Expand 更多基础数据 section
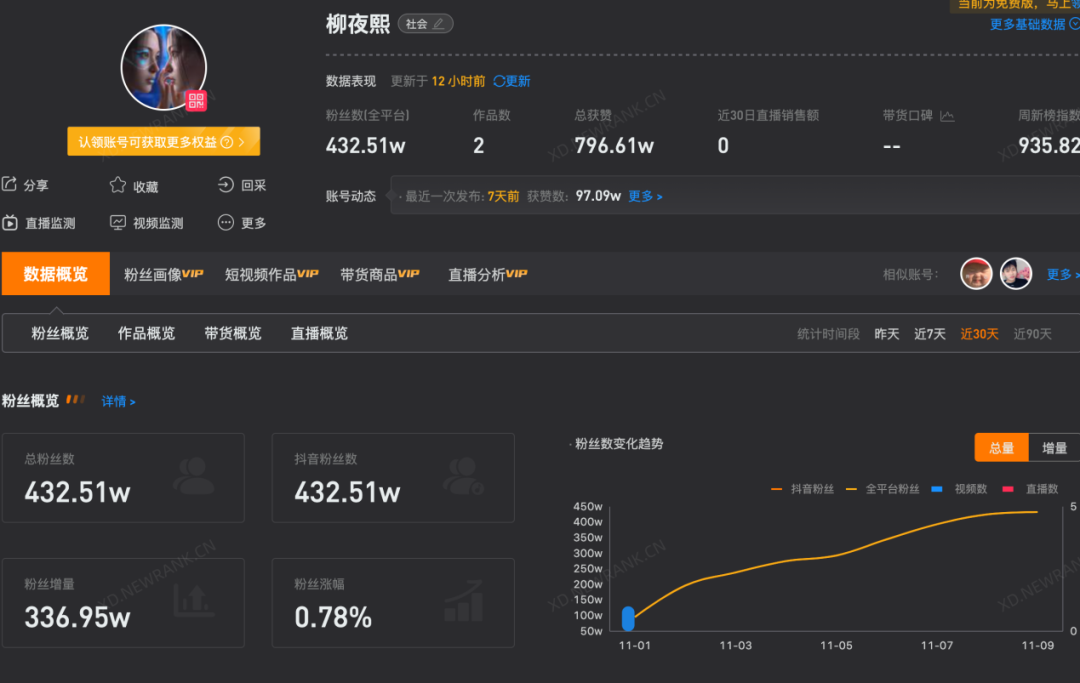 click(x=1033, y=24)
